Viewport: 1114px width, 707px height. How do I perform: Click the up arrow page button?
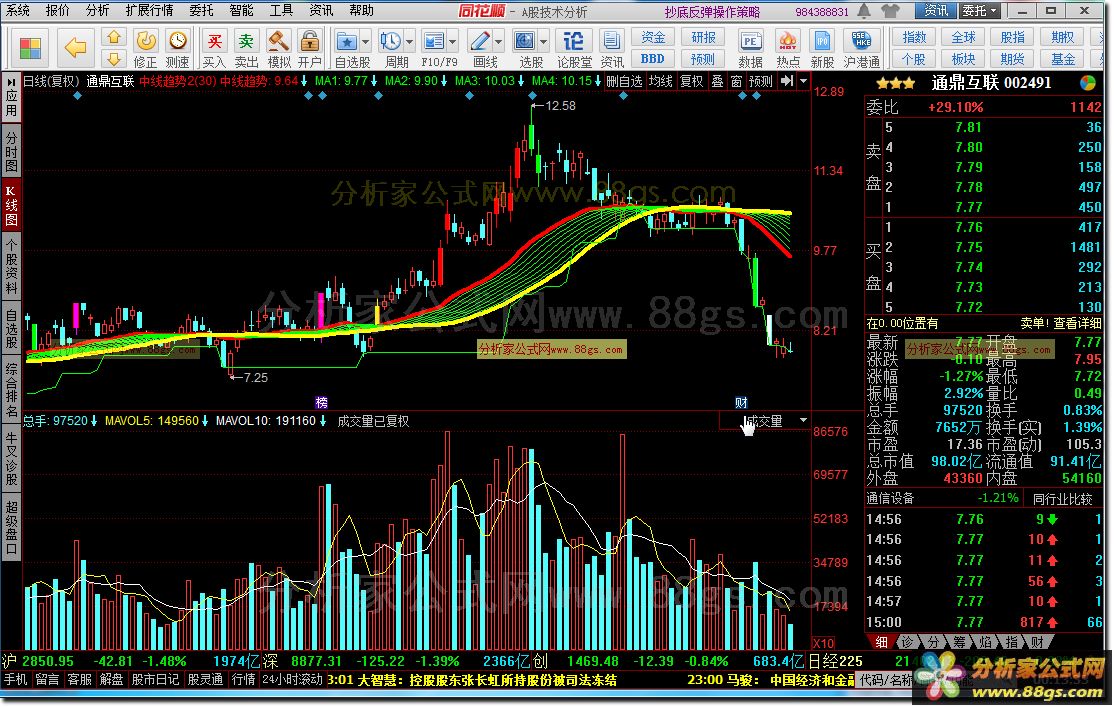click(x=114, y=38)
